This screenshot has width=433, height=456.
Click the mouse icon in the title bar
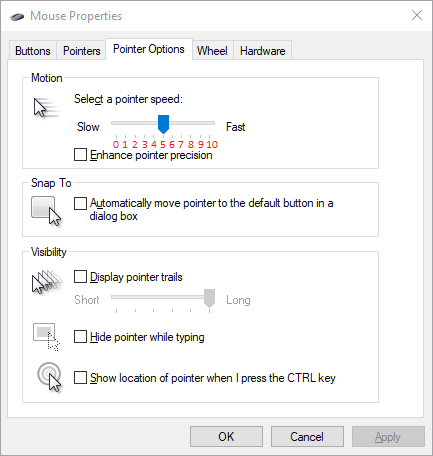[x=17, y=16]
